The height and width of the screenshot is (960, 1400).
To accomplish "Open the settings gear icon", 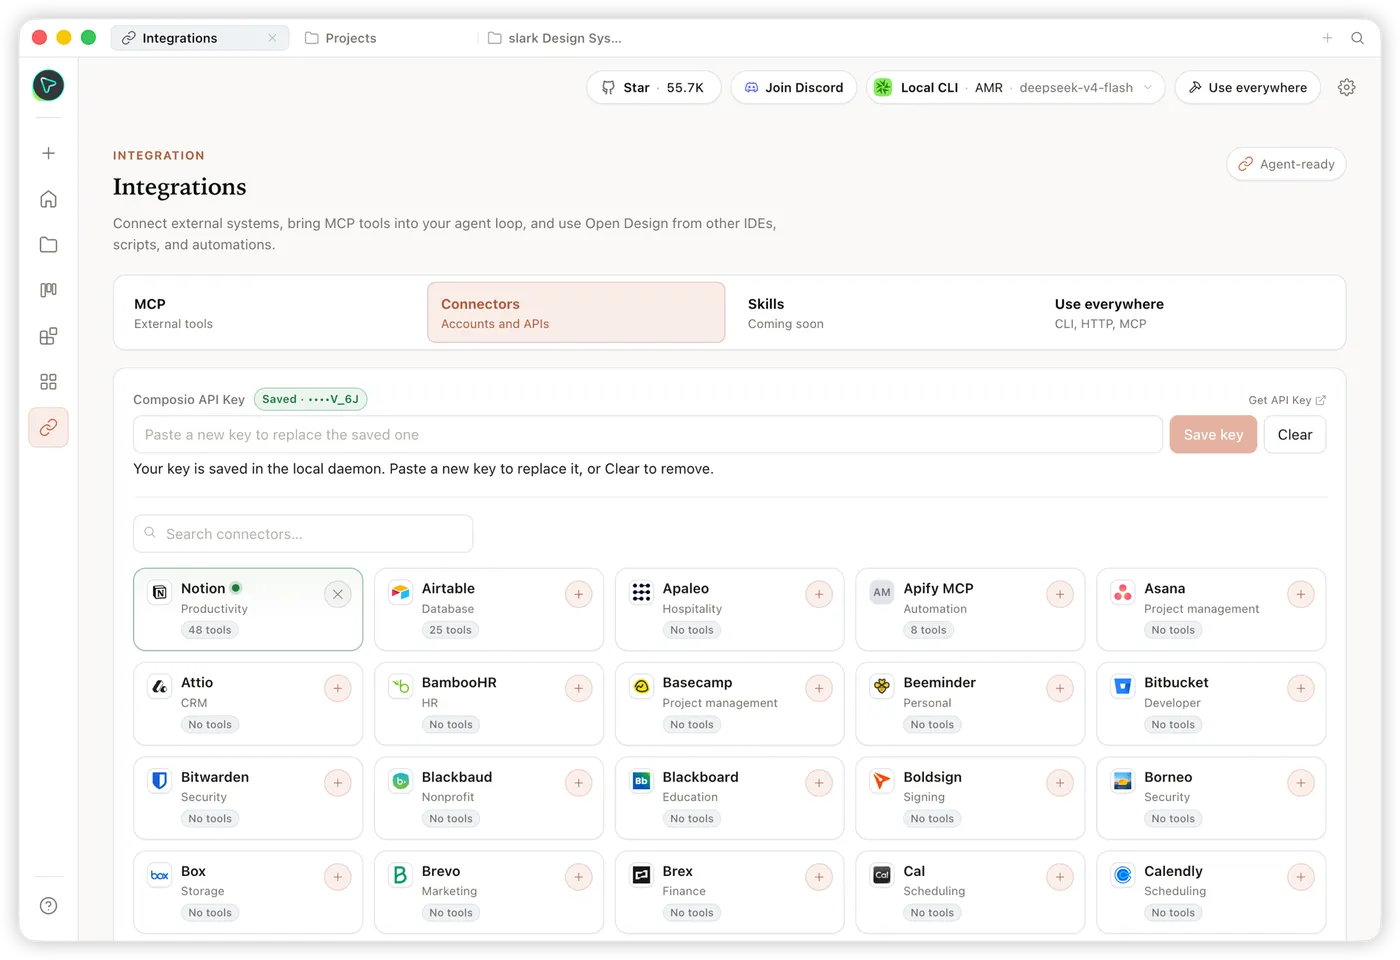I will pos(1347,87).
